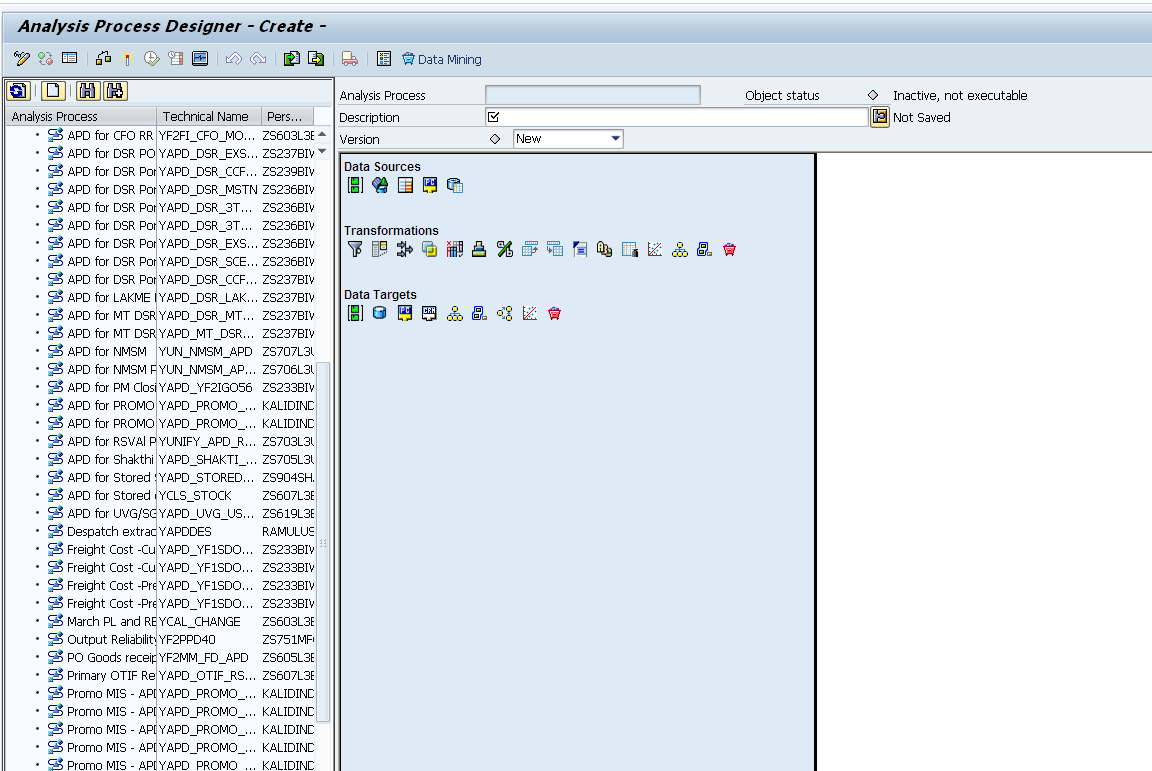The image size is (1152, 771).
Task: Select the database table icon under Data Sources
Action: (455, 185)
